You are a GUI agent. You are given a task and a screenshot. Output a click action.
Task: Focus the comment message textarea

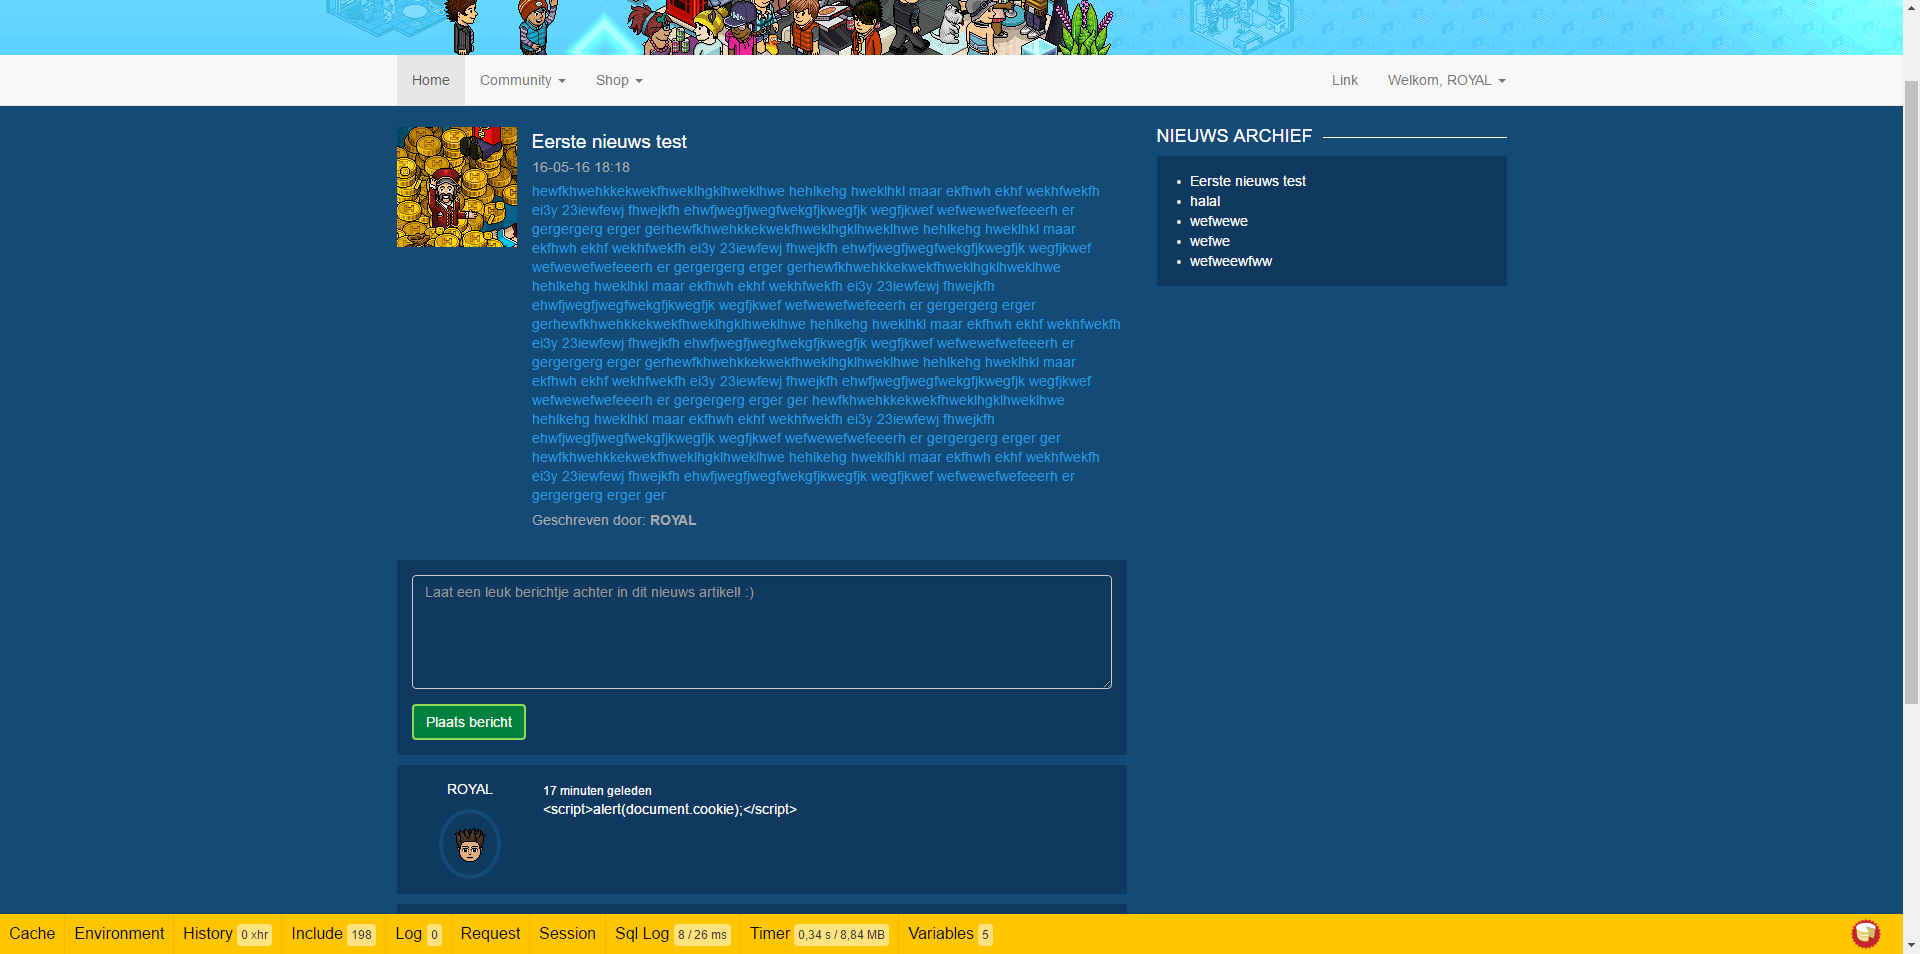coord(762,632)
